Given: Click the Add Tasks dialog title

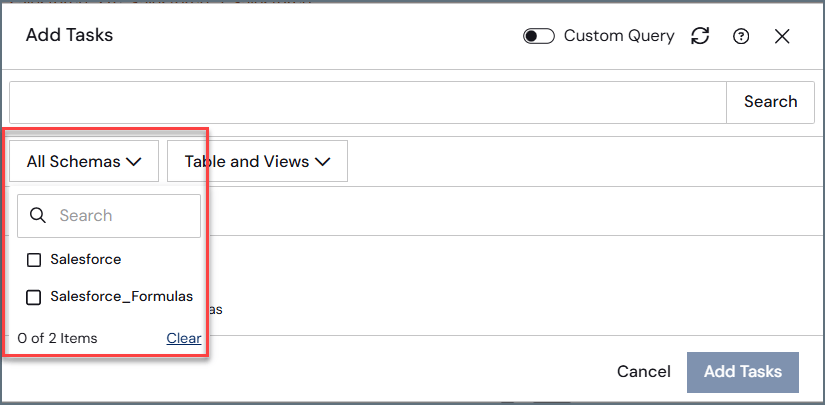Looking at the screenshot, I should 69,35.
